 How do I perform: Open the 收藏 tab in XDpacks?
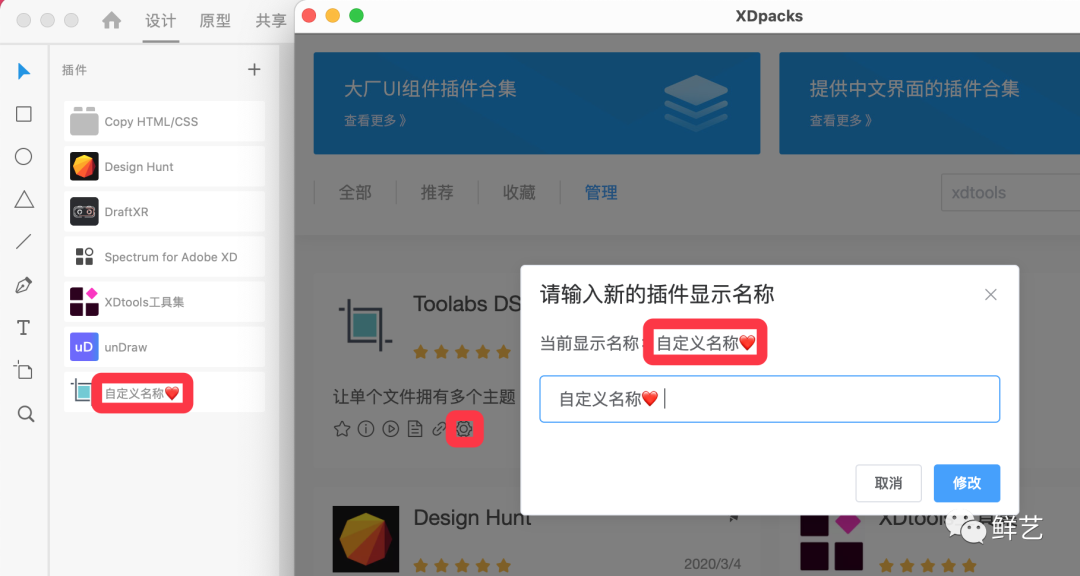tap(519, 192)
